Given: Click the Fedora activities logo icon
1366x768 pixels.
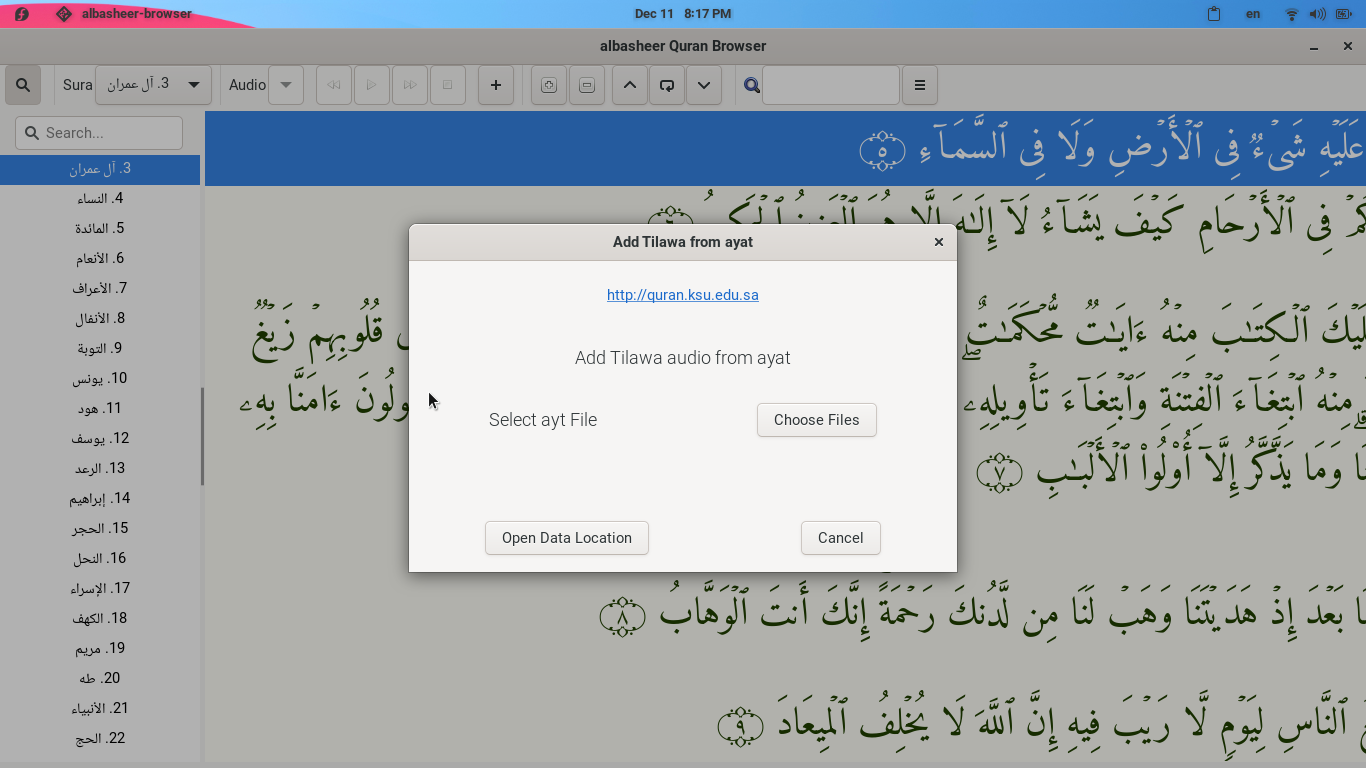Looking at the screenshot, I should [21, 14].
